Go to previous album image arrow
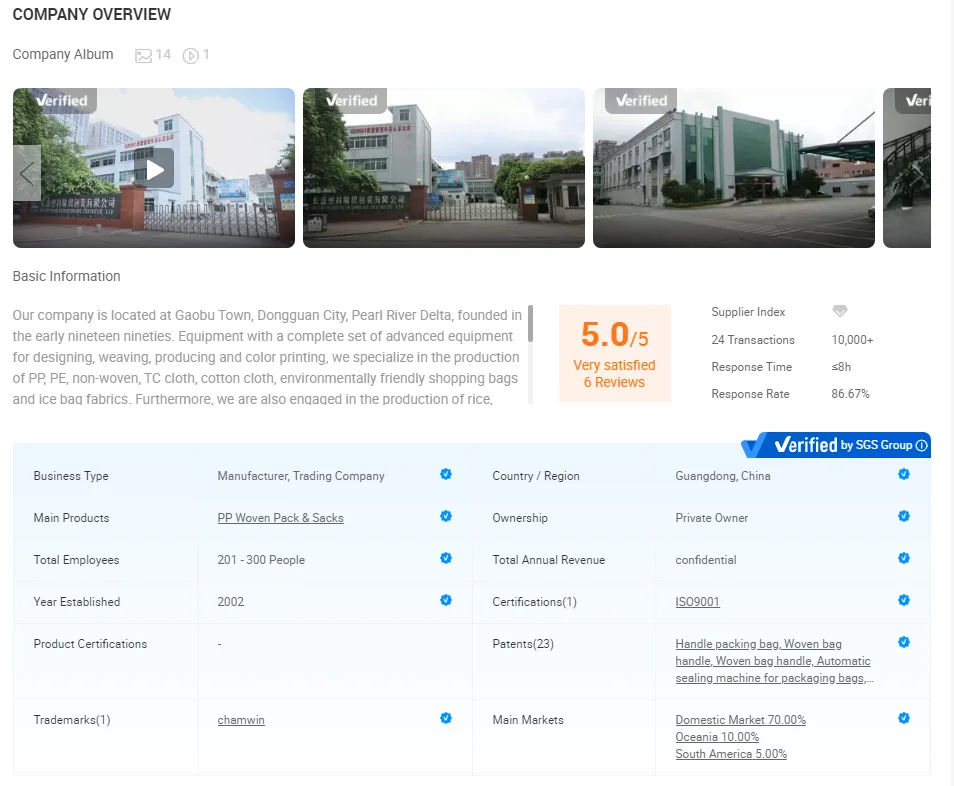This screenshot has height=786, width=954. pyautogui.click(x=27, y=172)
